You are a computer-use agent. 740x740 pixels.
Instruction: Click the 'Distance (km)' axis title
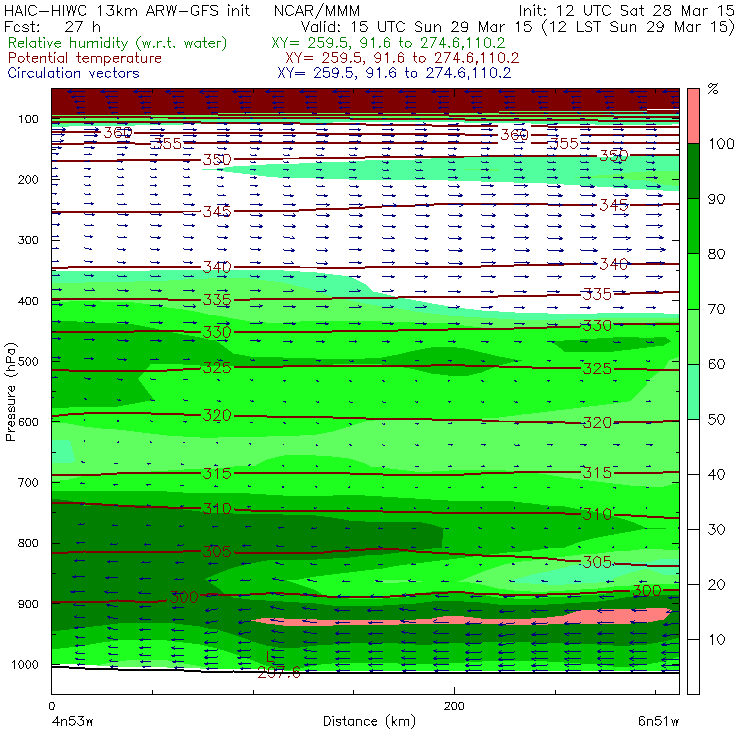369,721
